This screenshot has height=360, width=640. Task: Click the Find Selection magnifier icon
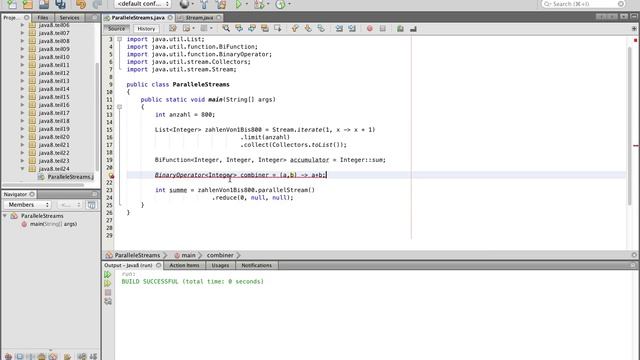(226, 29)
